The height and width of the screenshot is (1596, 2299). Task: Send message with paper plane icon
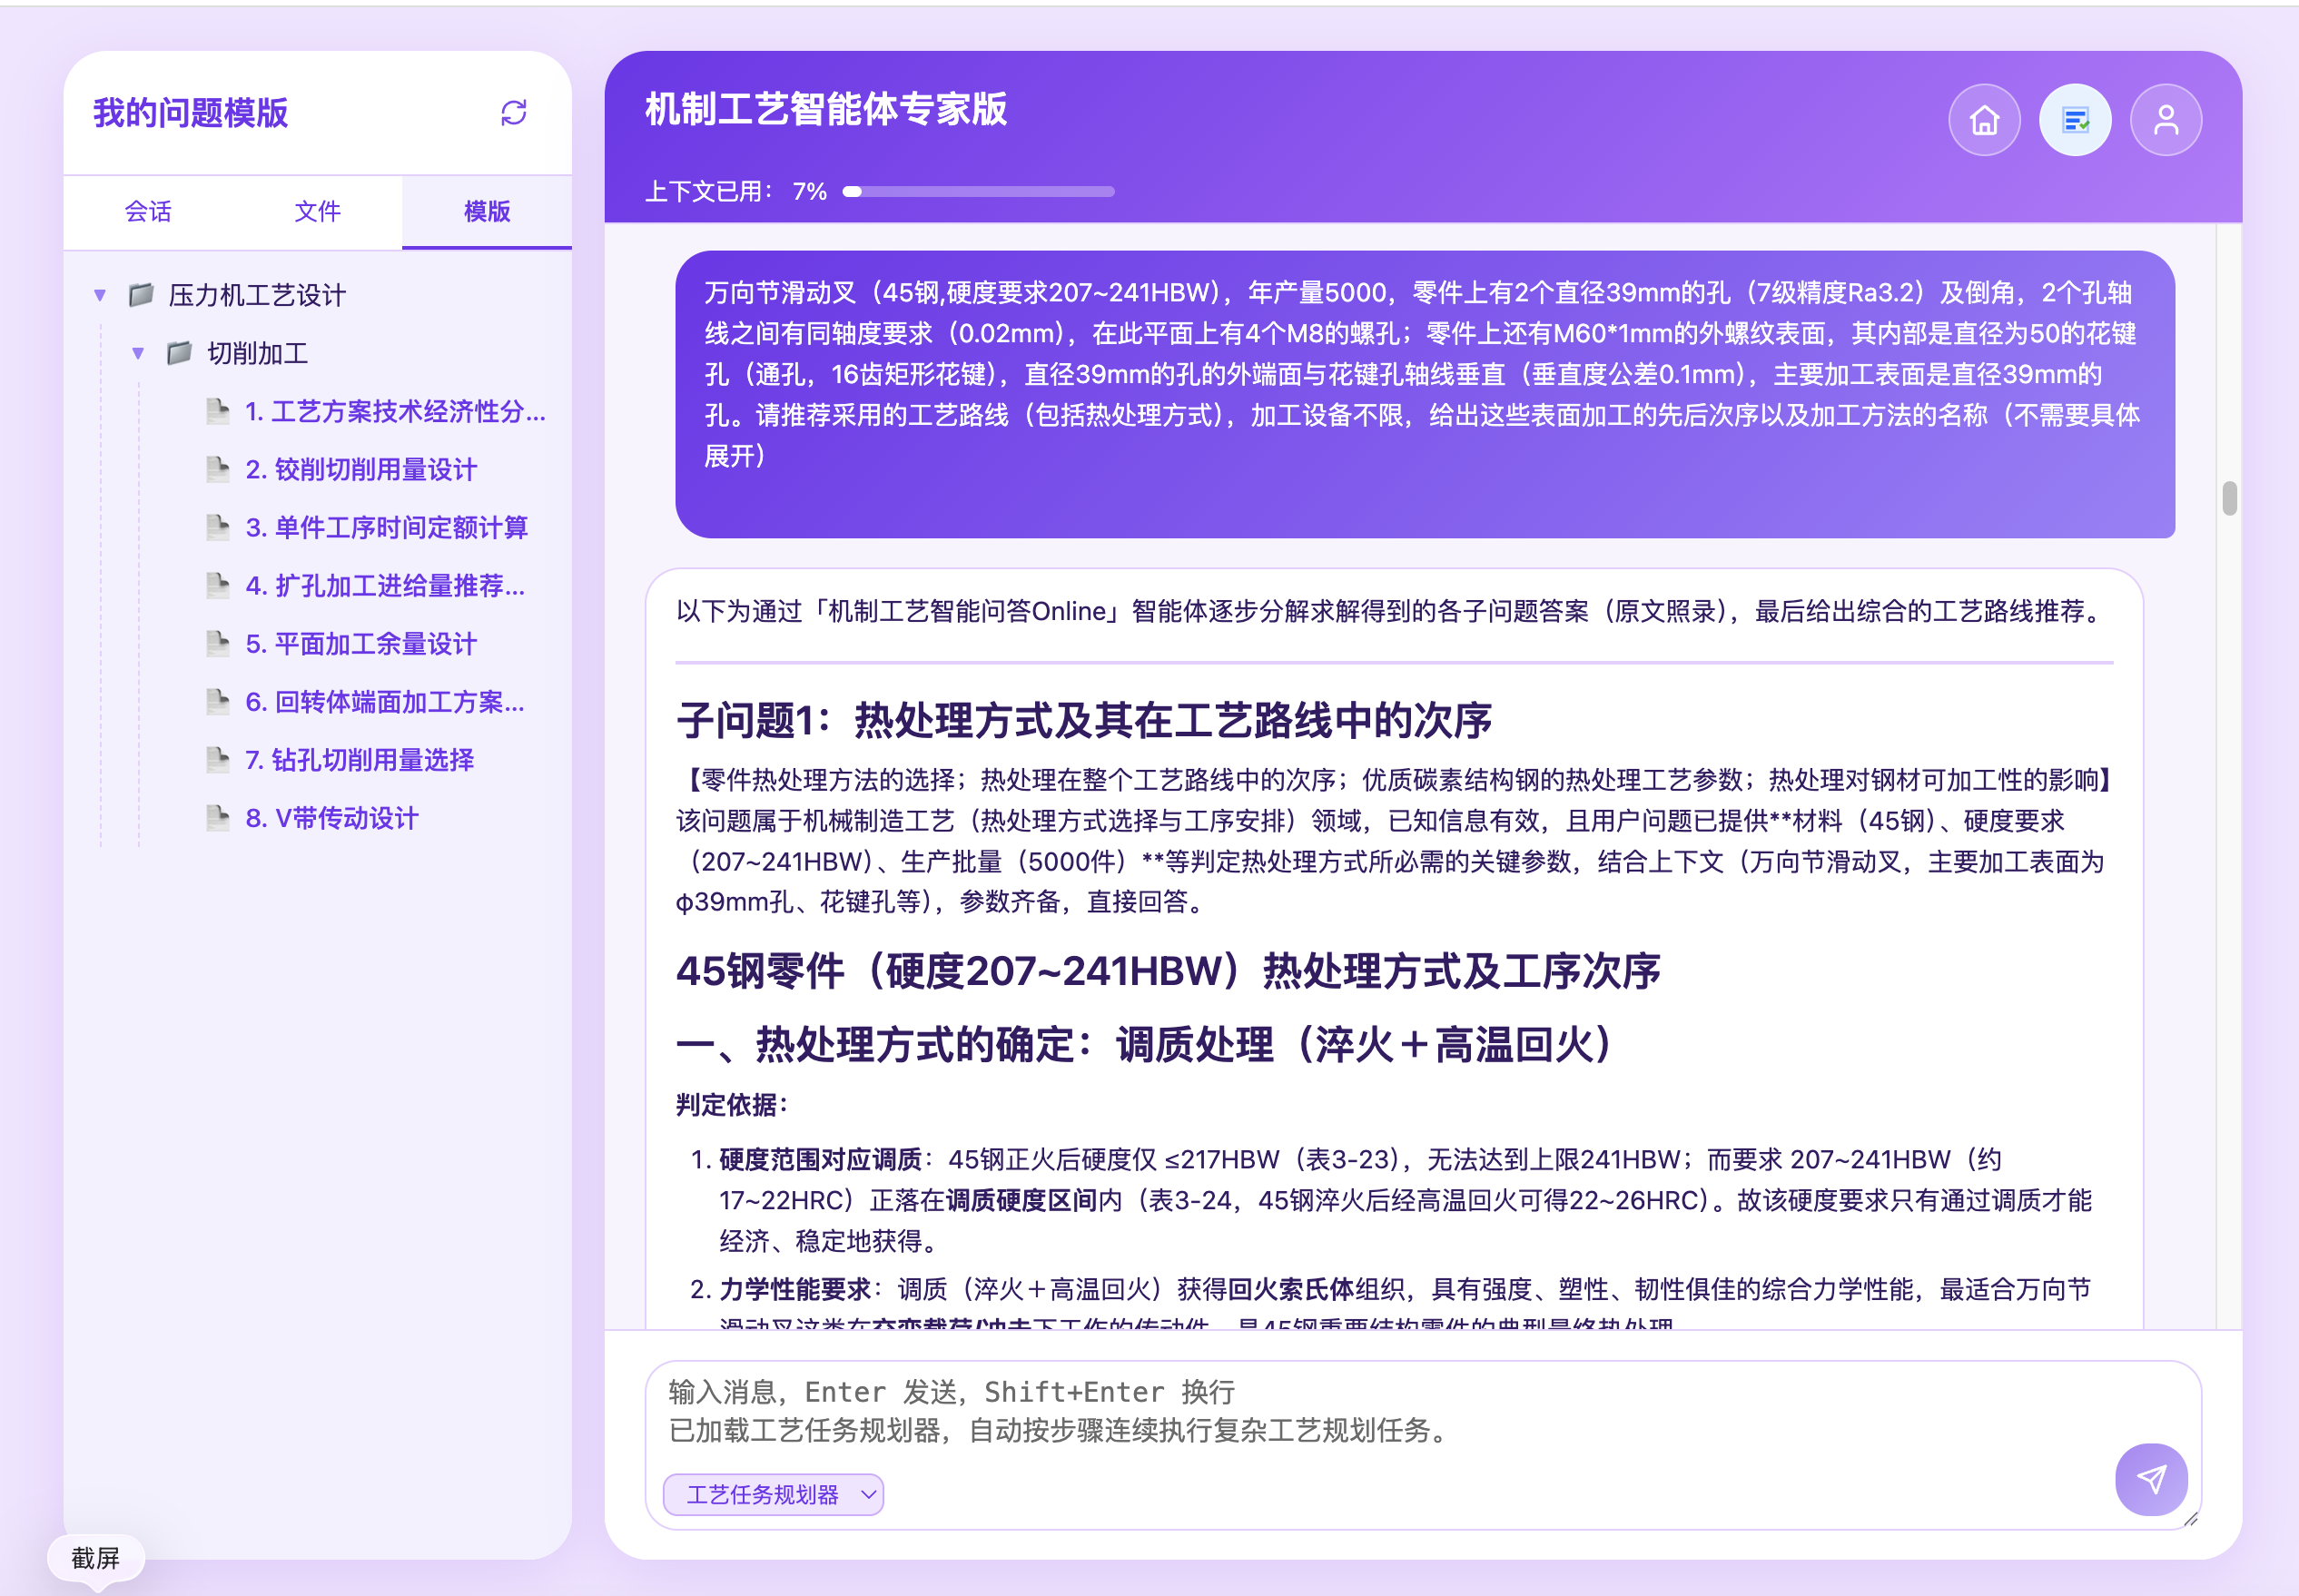click(2151, 1479)
